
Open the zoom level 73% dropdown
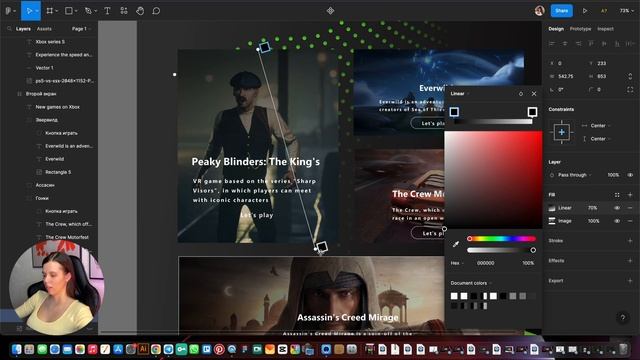coord(627,11)
